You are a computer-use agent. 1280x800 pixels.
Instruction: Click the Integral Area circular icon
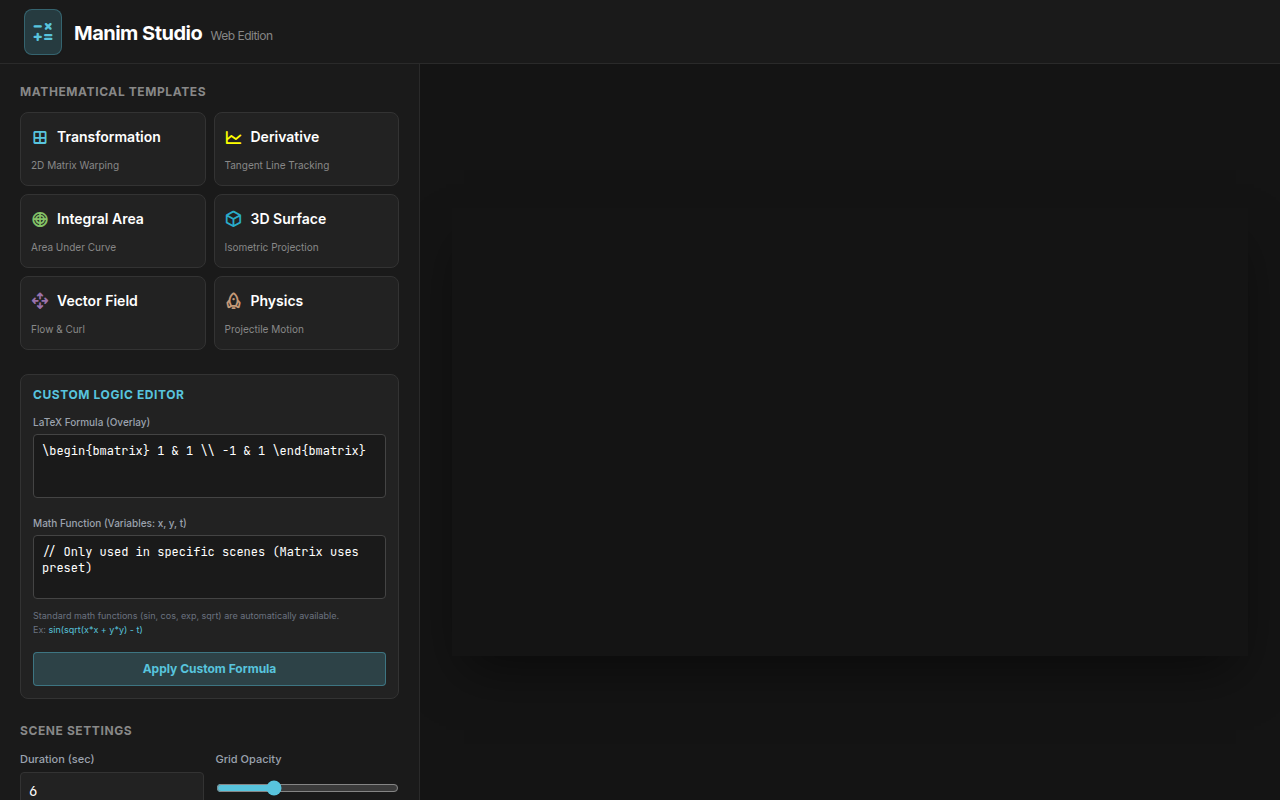coord(40,220)
